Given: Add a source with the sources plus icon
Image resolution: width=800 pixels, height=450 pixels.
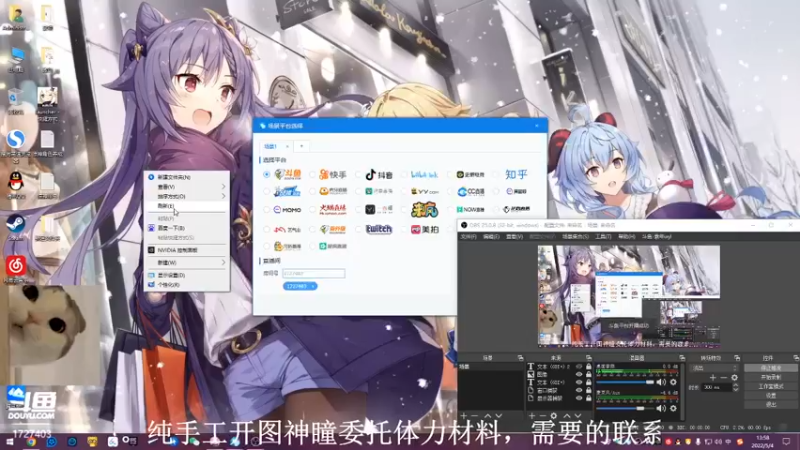Looking at the screenshot, I should click(x=532, y=416).
